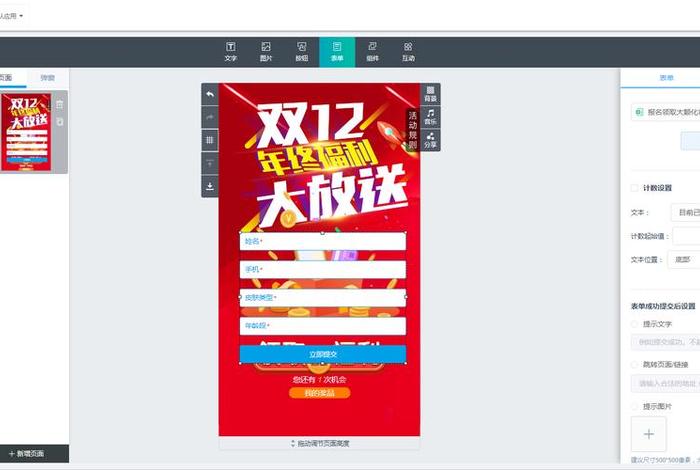
Task: Click the 大放送 title text on the canvas
Action: [x=333, y=198]
